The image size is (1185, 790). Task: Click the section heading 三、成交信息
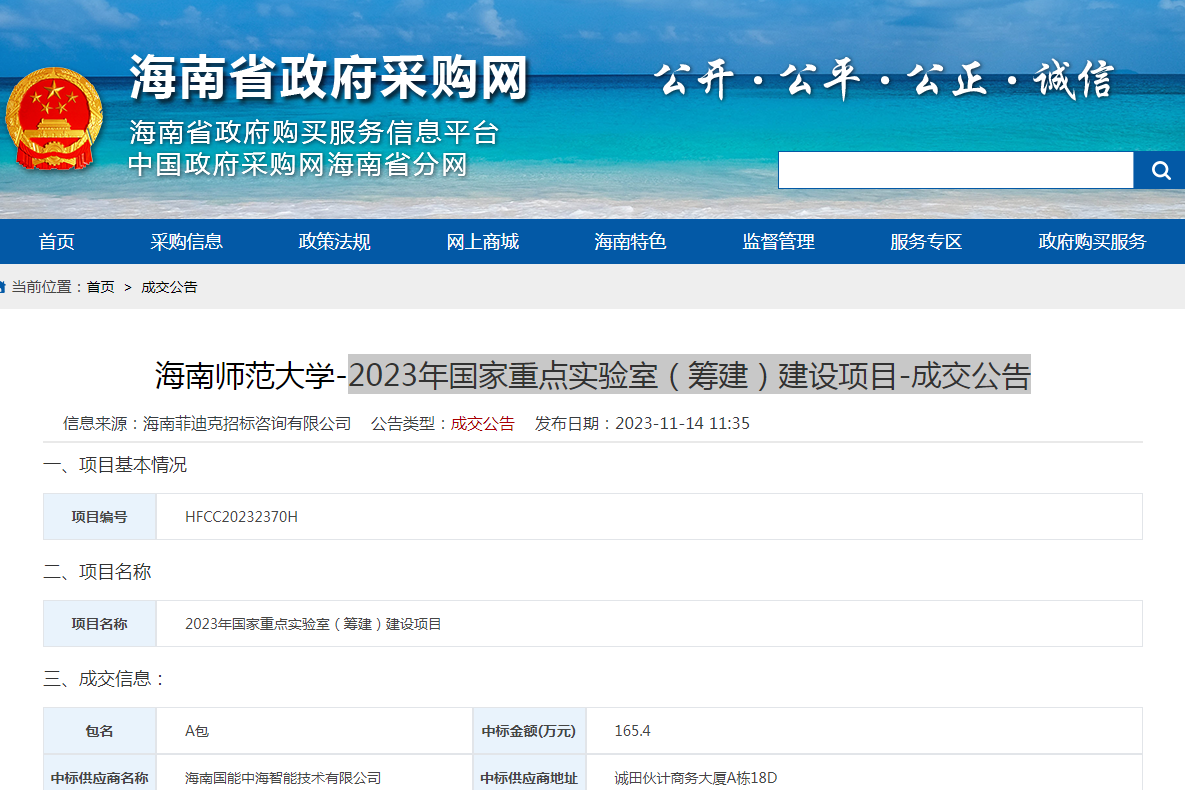pos(104,679)
